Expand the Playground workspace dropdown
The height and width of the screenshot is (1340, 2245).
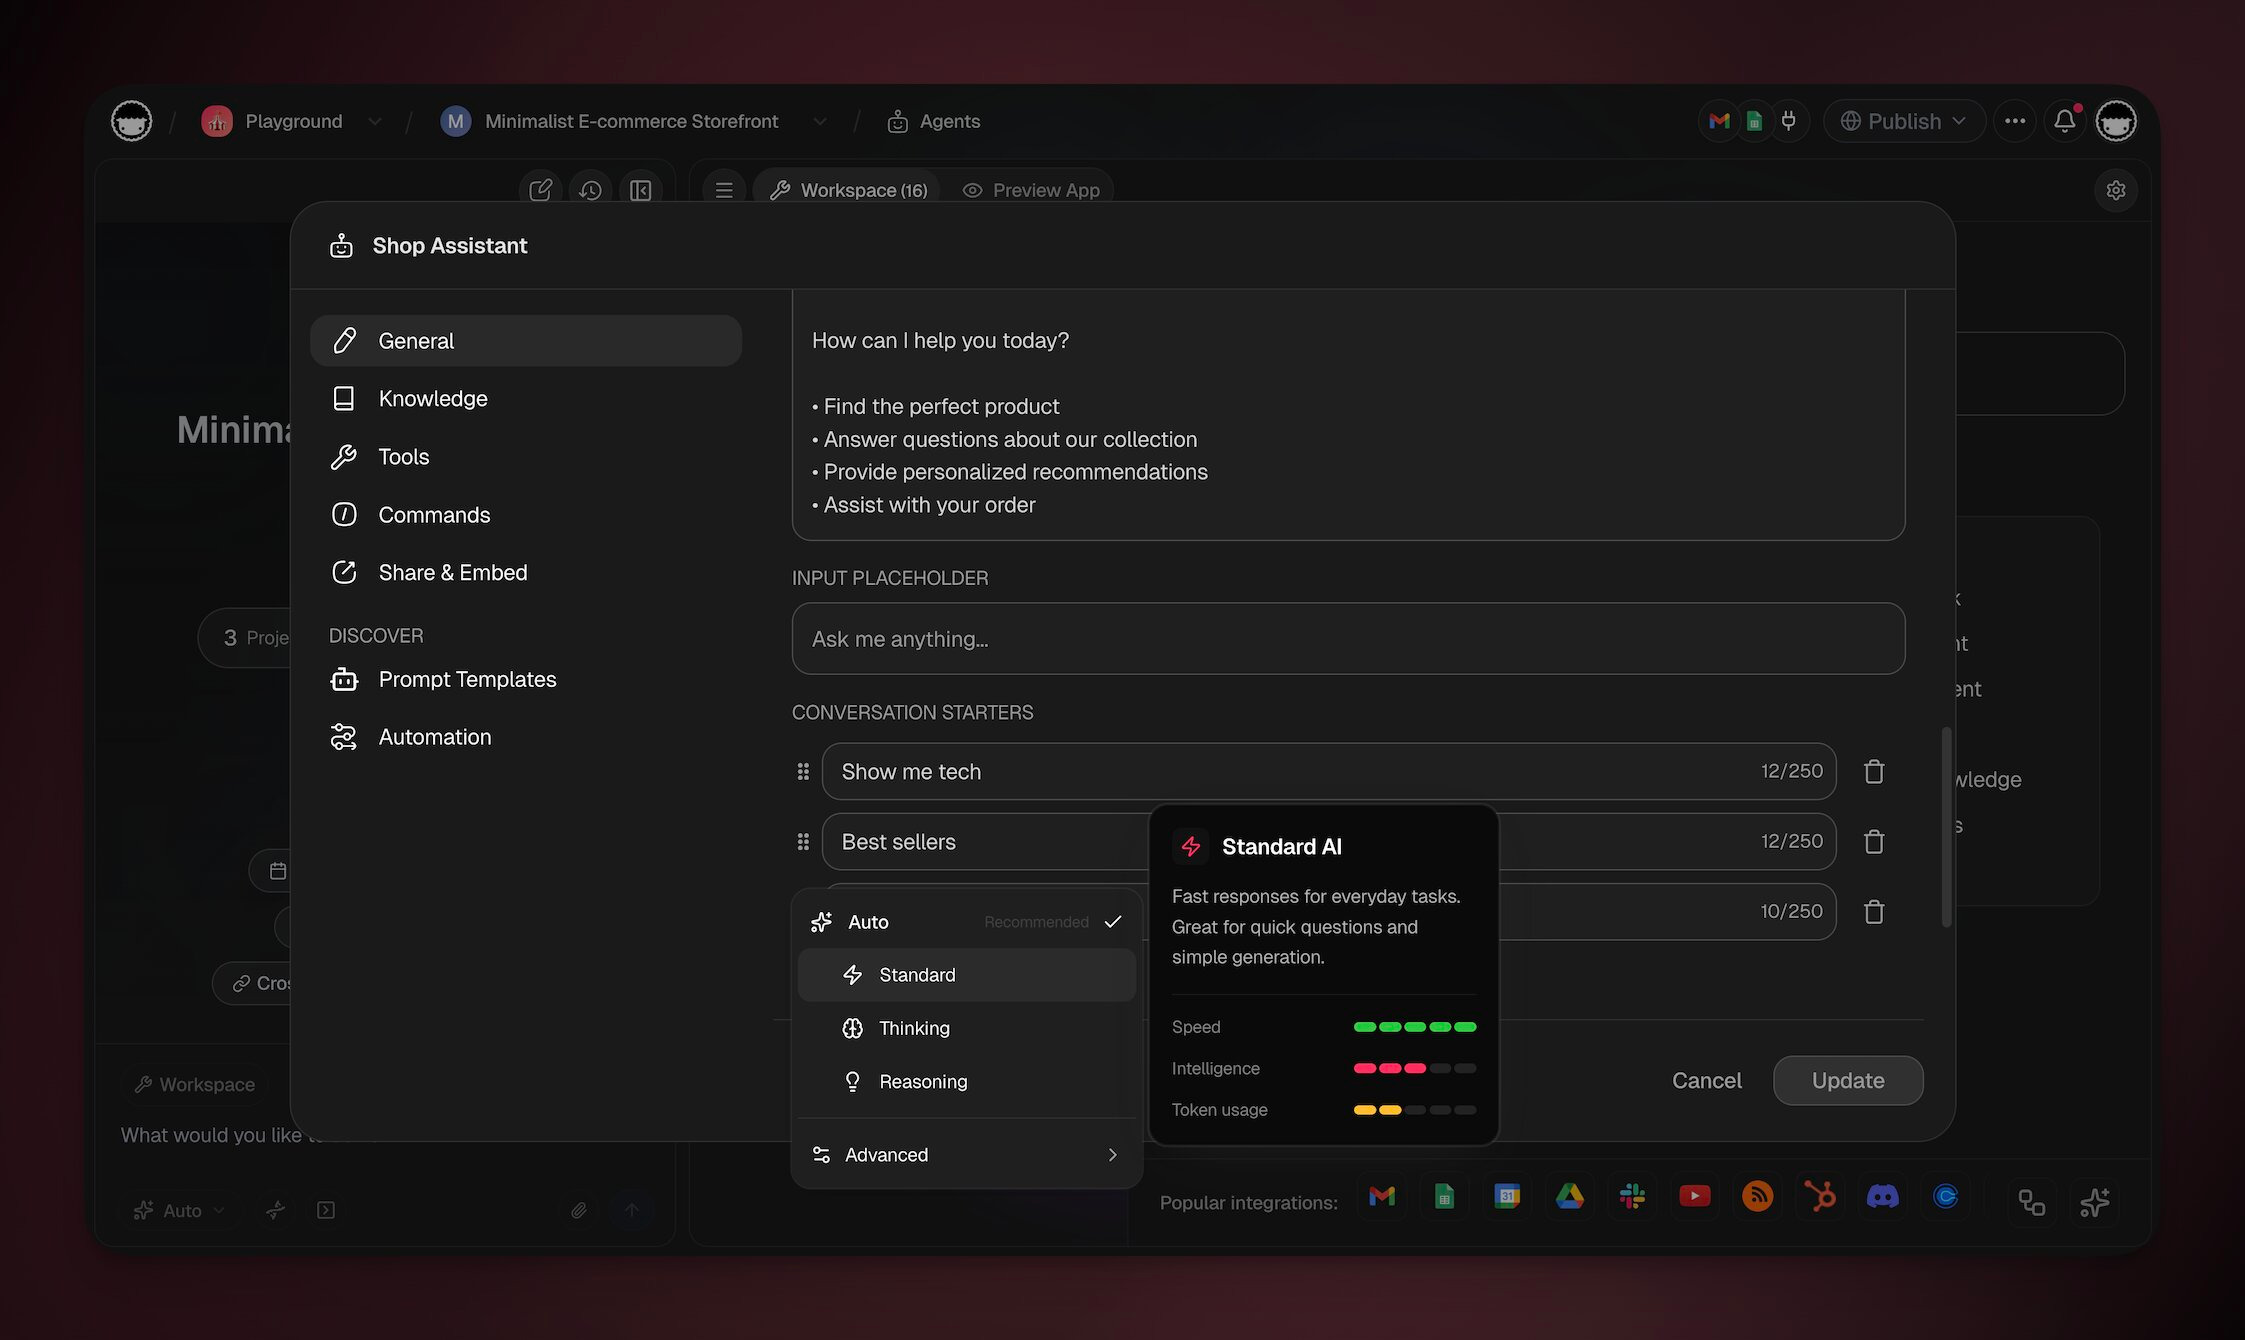click(374, 121)
